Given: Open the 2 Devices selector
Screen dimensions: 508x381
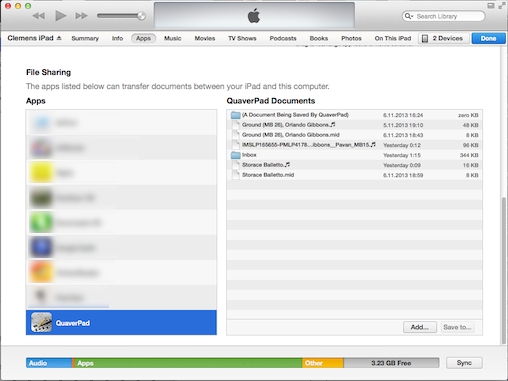Looking at the screenshot, I should pyautogui.click(x=444, y=38).
